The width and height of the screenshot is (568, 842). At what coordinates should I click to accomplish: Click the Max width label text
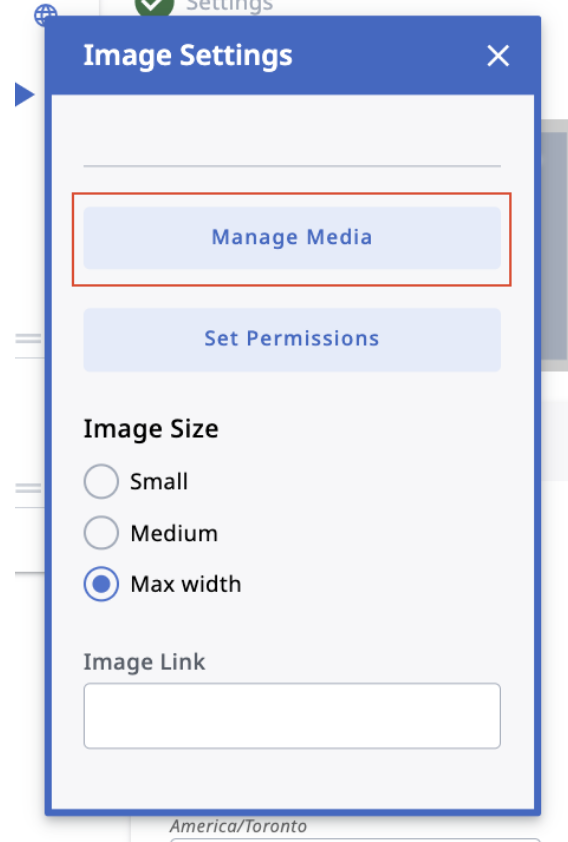186,584
